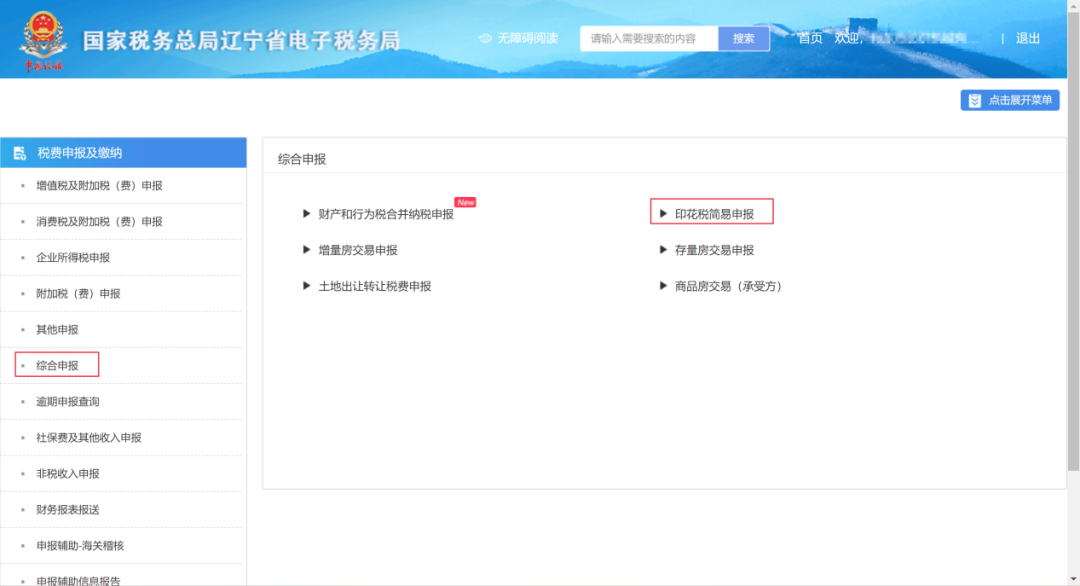Screen dimensions: 1080x586
Task: Open 商品房交易（承受方） link
Action: 729,286
